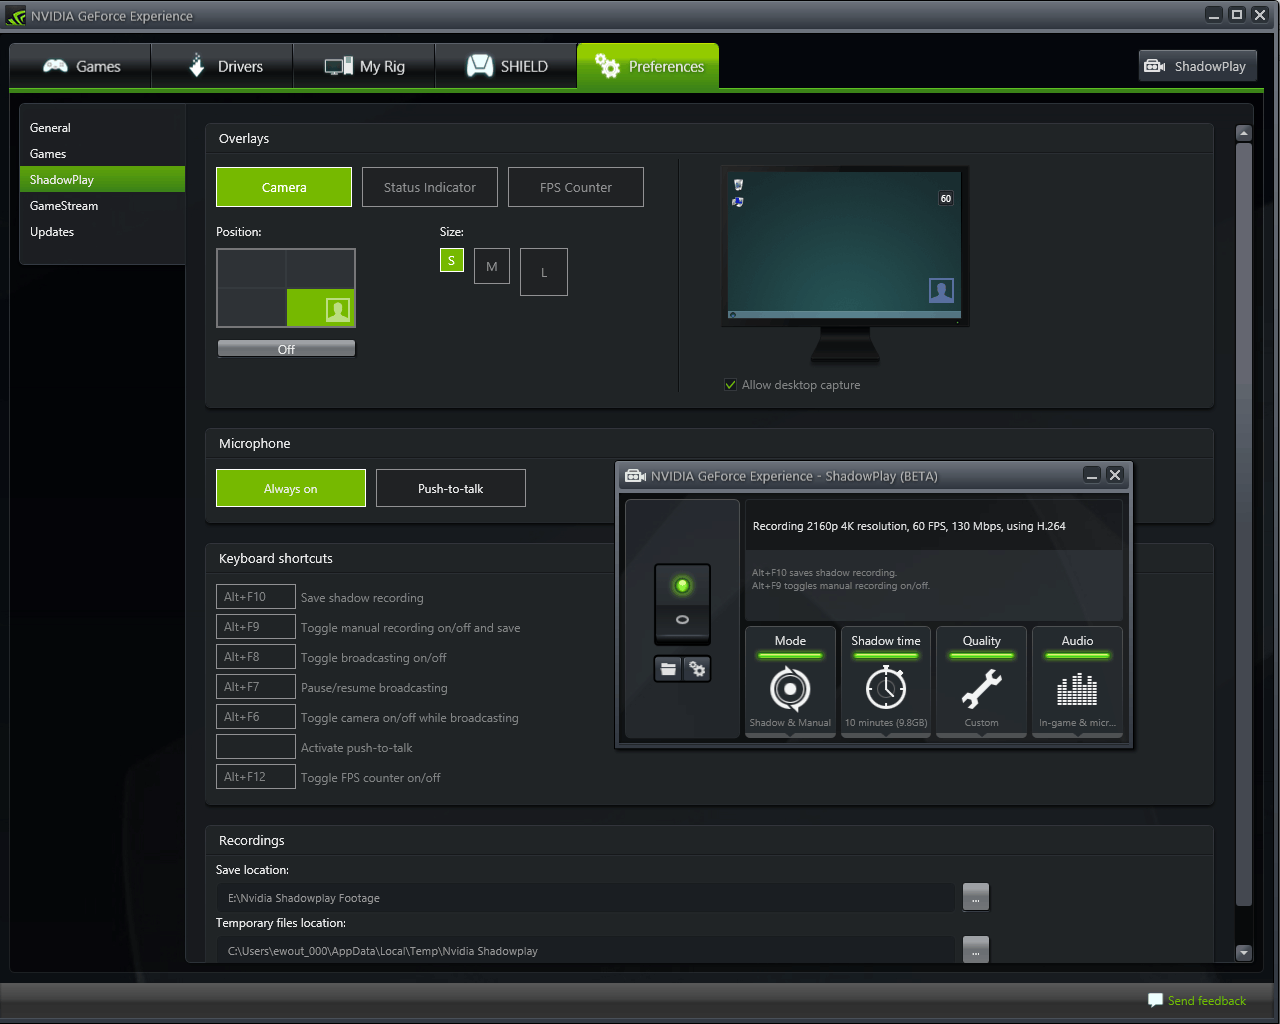Toggle the ShadowPlay power switch

click(682, 603)
